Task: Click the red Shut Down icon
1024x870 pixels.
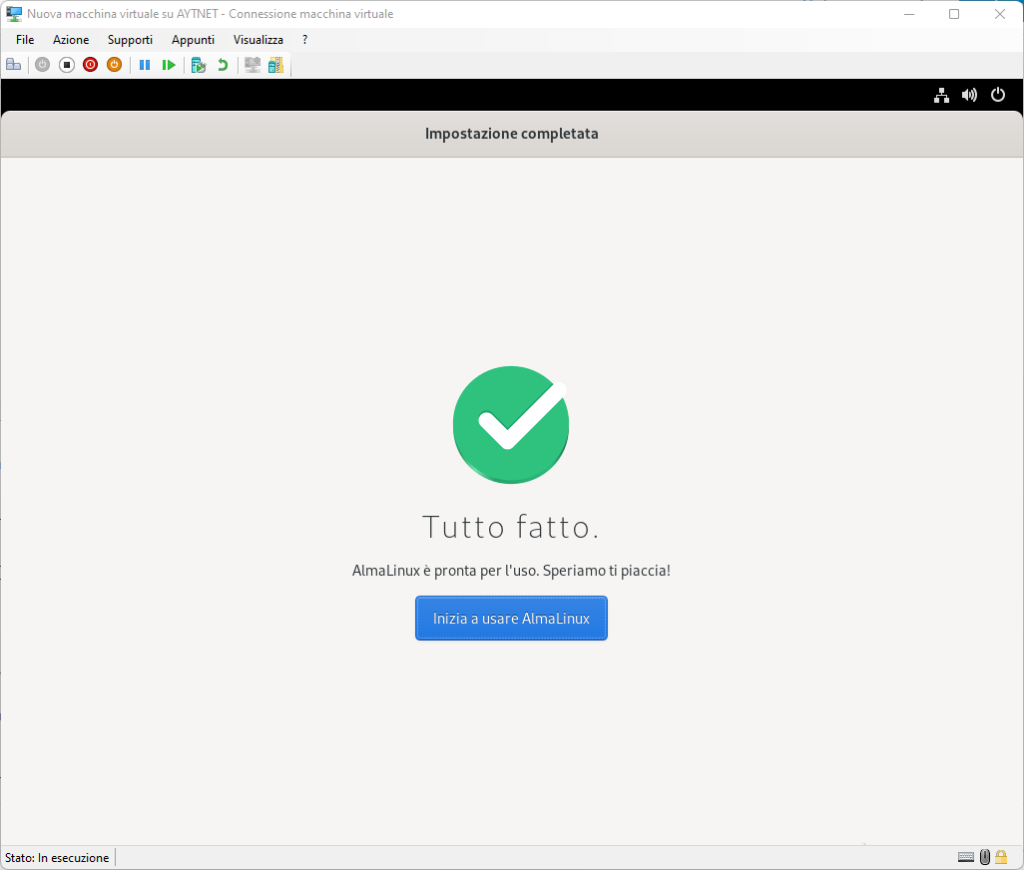Action: click(x=90, y=65)
